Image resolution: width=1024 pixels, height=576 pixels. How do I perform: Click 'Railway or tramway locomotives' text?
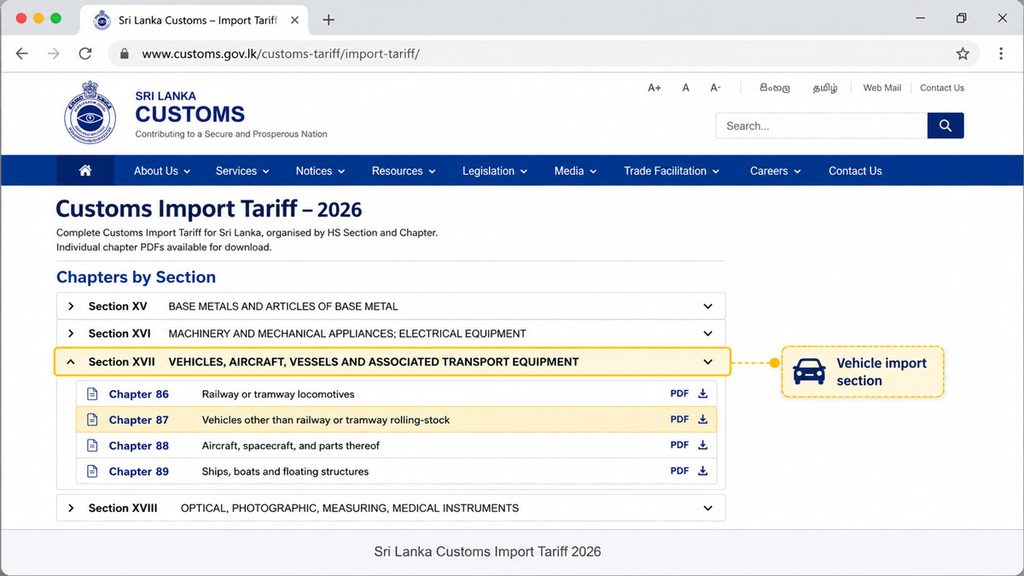[278, 394]
